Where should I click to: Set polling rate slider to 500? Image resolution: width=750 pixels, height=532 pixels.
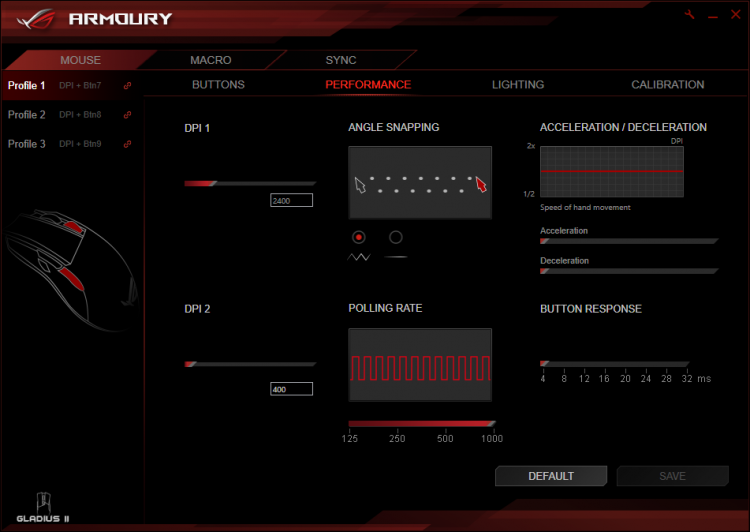click(445, 424)
